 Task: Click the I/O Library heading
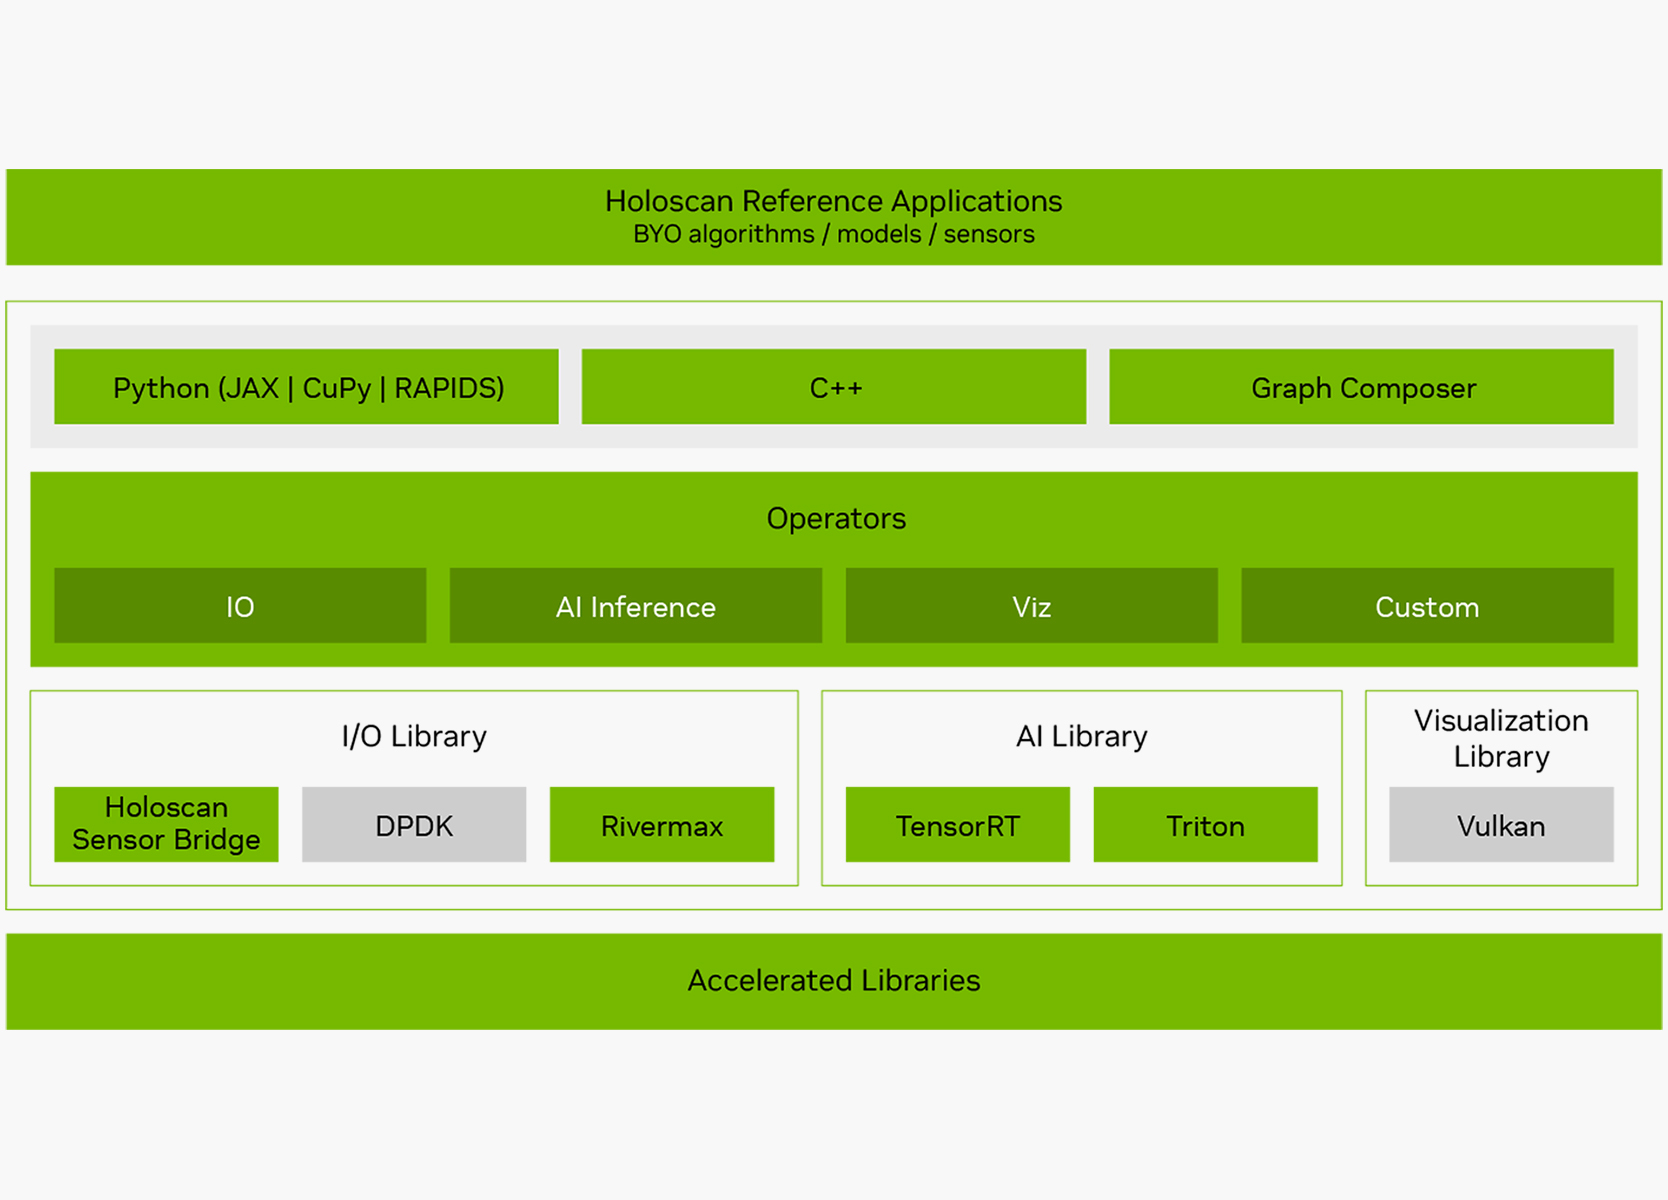coord(413,736)
